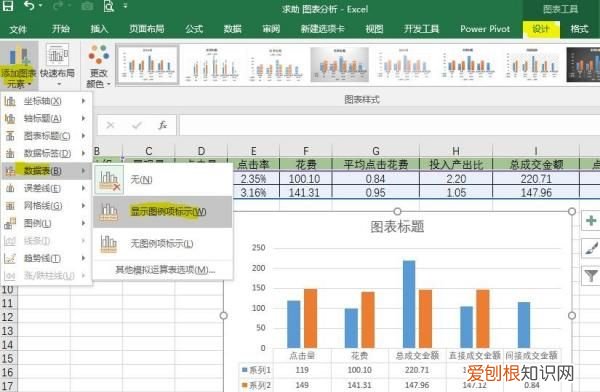Open the 网格线(G) submenu
600x392 pixels.
point(46,206)
